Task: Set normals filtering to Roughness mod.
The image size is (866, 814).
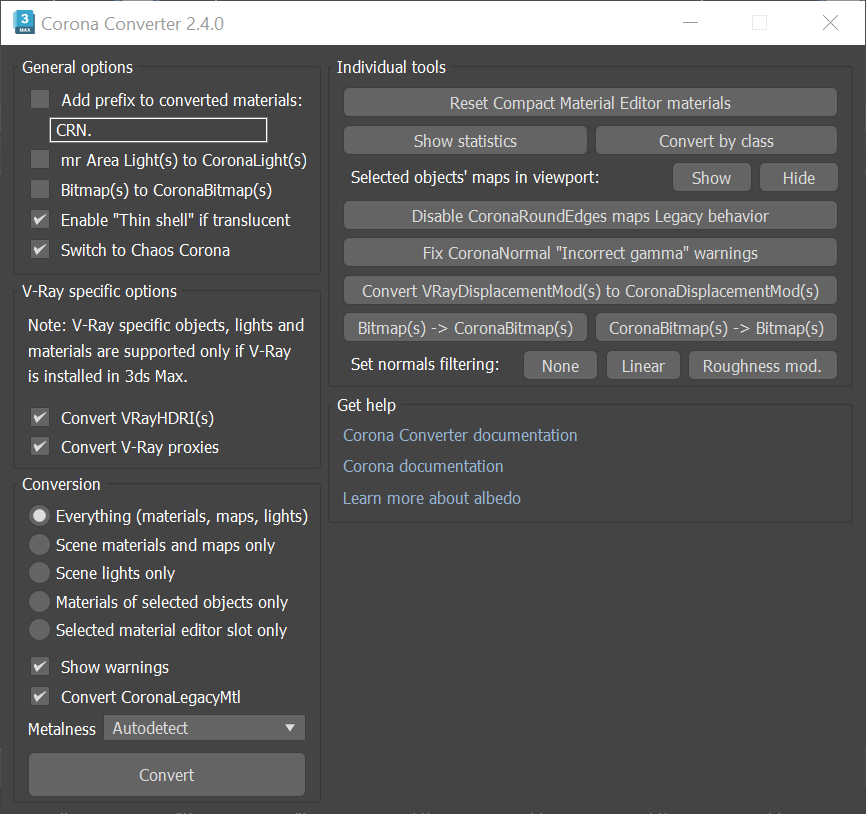Action: pyautogui.click(x=762, y=365)
